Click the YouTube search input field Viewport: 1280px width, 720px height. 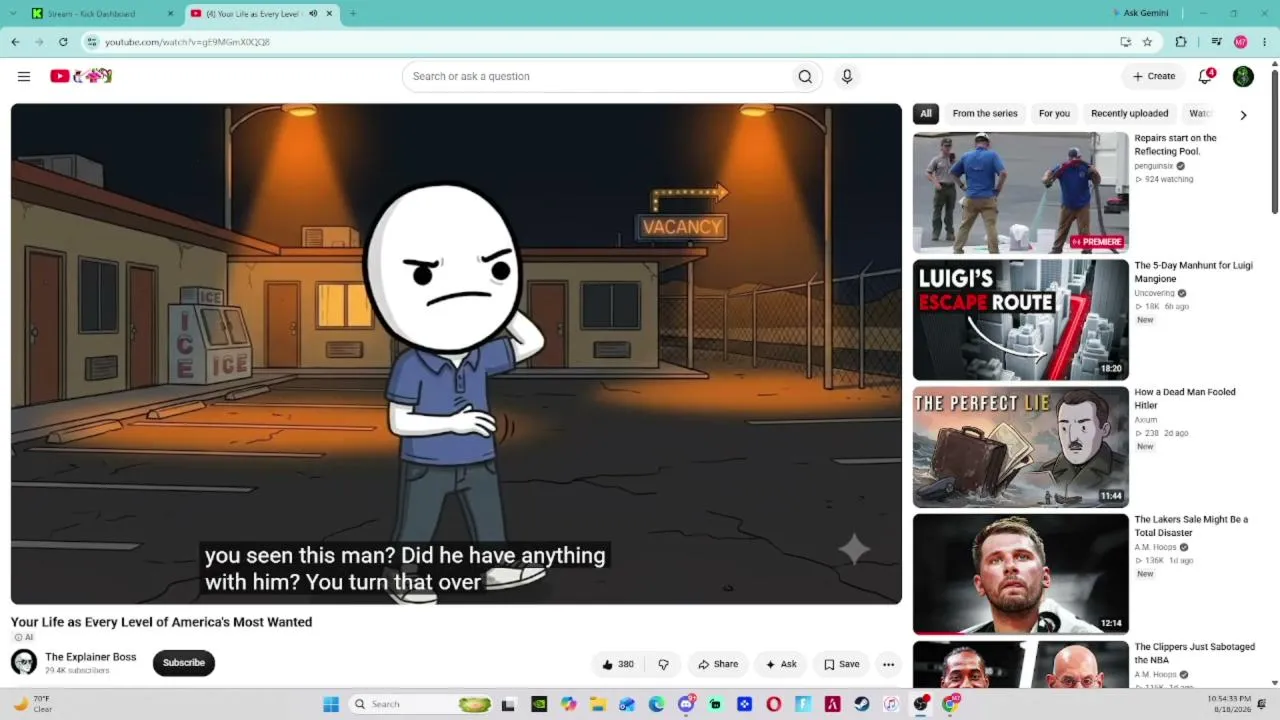click(596, 76)
